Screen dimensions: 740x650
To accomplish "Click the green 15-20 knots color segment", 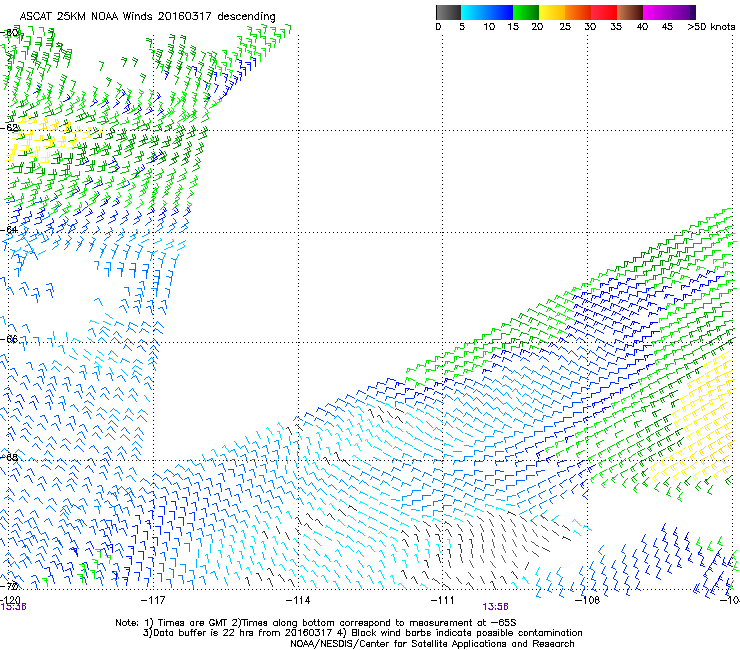I will (526, 12).
